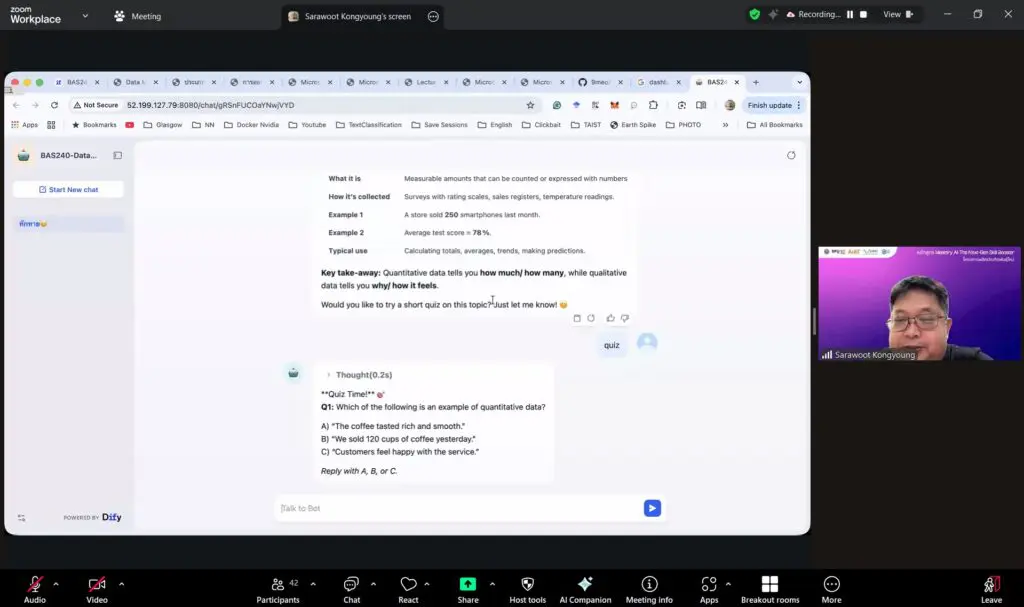Open Chrome's tab search chevron

800,82
